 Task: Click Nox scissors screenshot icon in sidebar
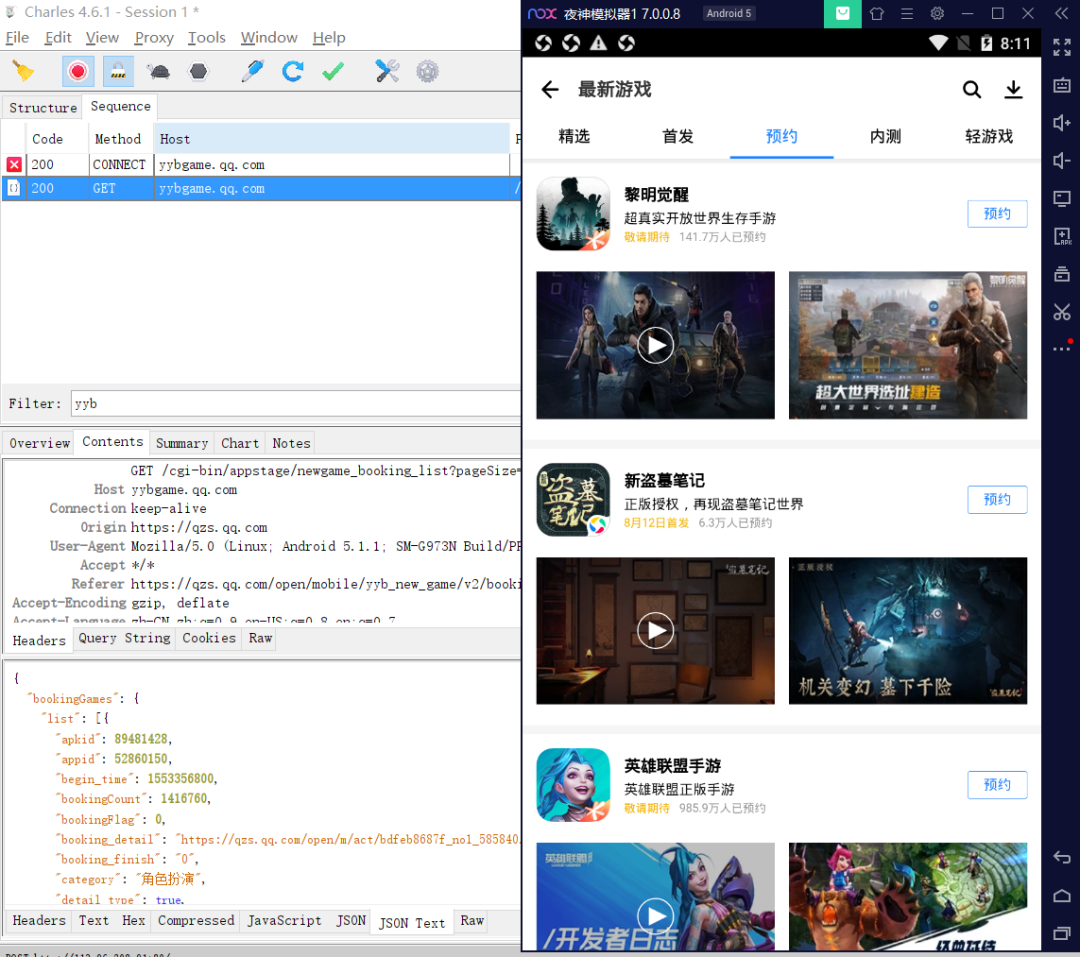click(x=1061, y=312)
